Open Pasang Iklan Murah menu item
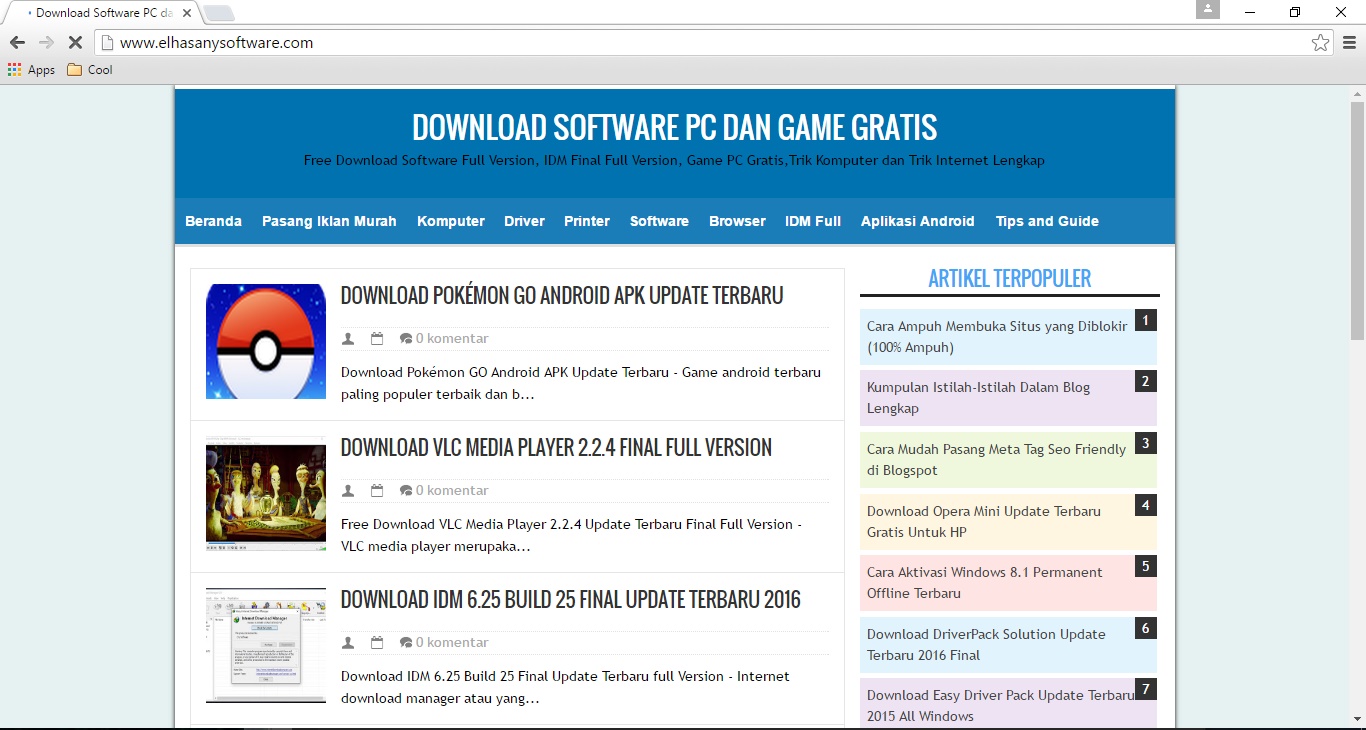The image size is (1366, 730). [x=329, y=221]
